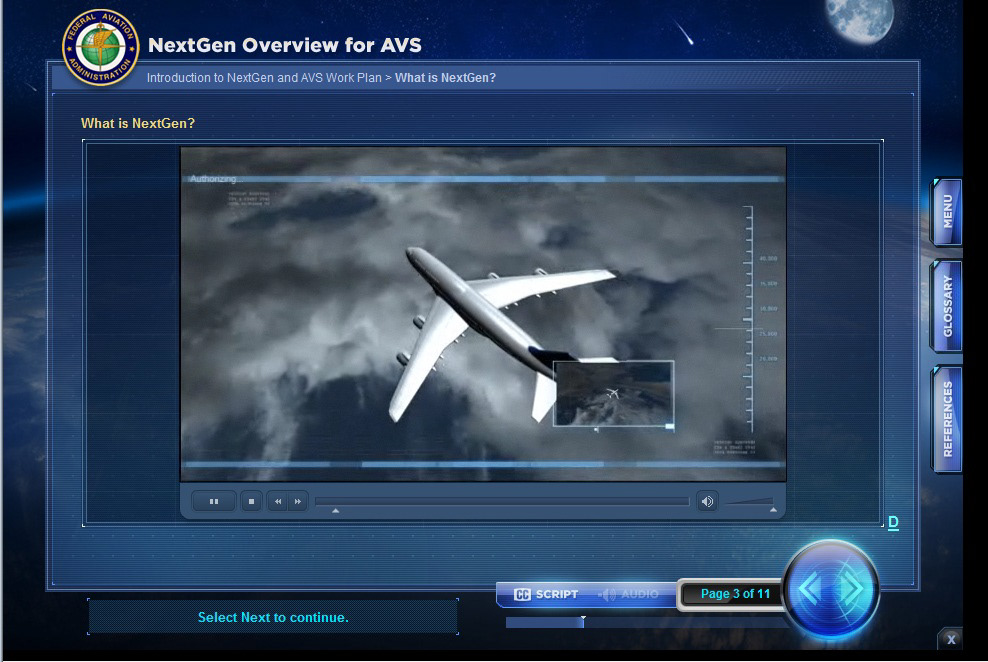Close the course with X button
This screenshot has height=662, width=988.
[951, 639]
